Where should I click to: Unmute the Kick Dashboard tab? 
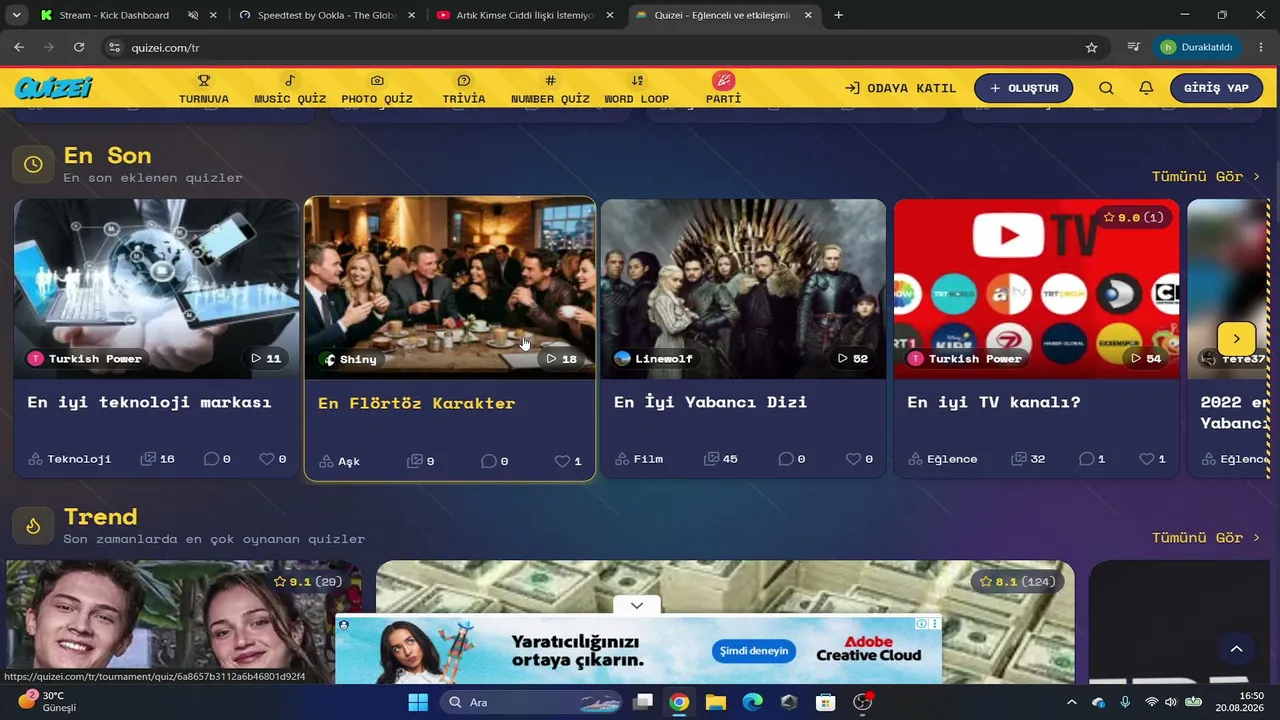[x=193, y=15]
